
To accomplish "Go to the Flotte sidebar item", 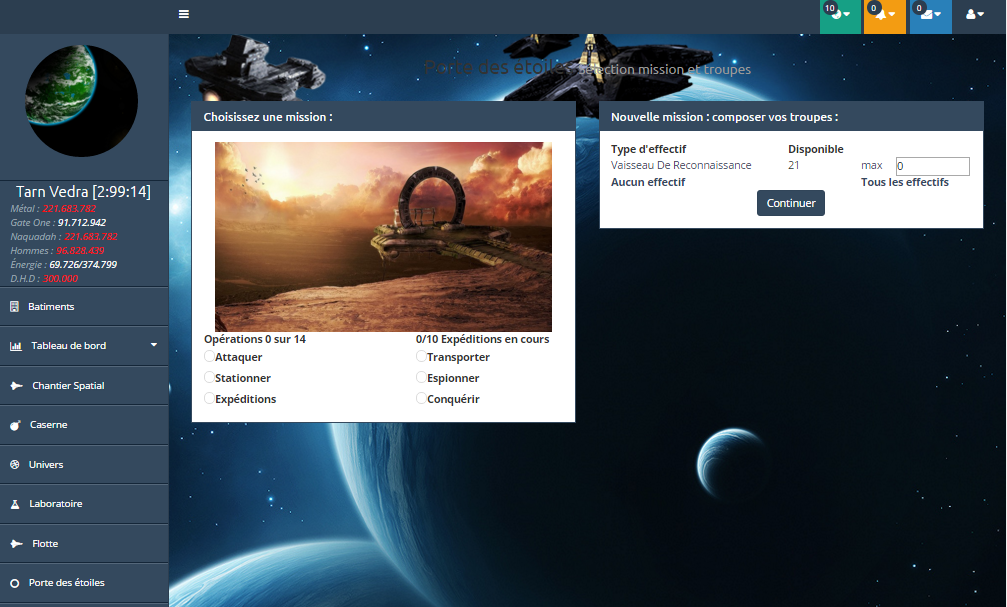I will pyautogui.click(x=84, y=543).
